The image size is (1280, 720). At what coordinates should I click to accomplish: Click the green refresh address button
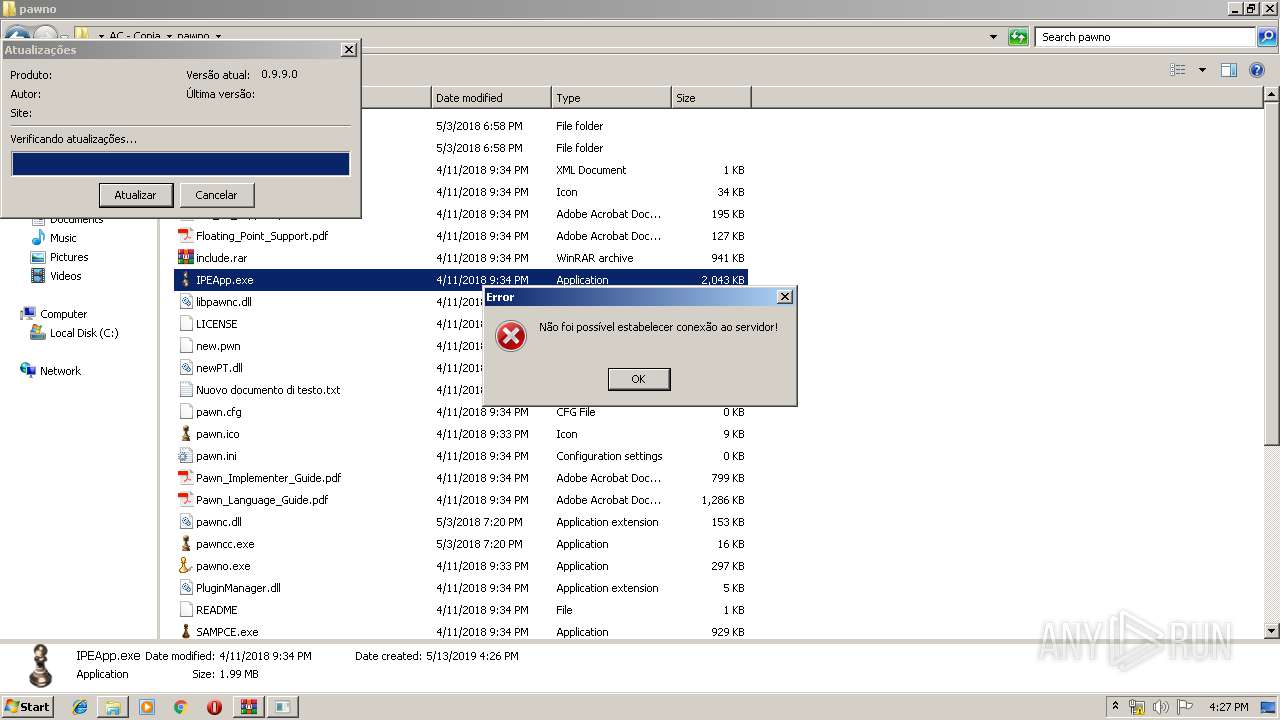1018,37
